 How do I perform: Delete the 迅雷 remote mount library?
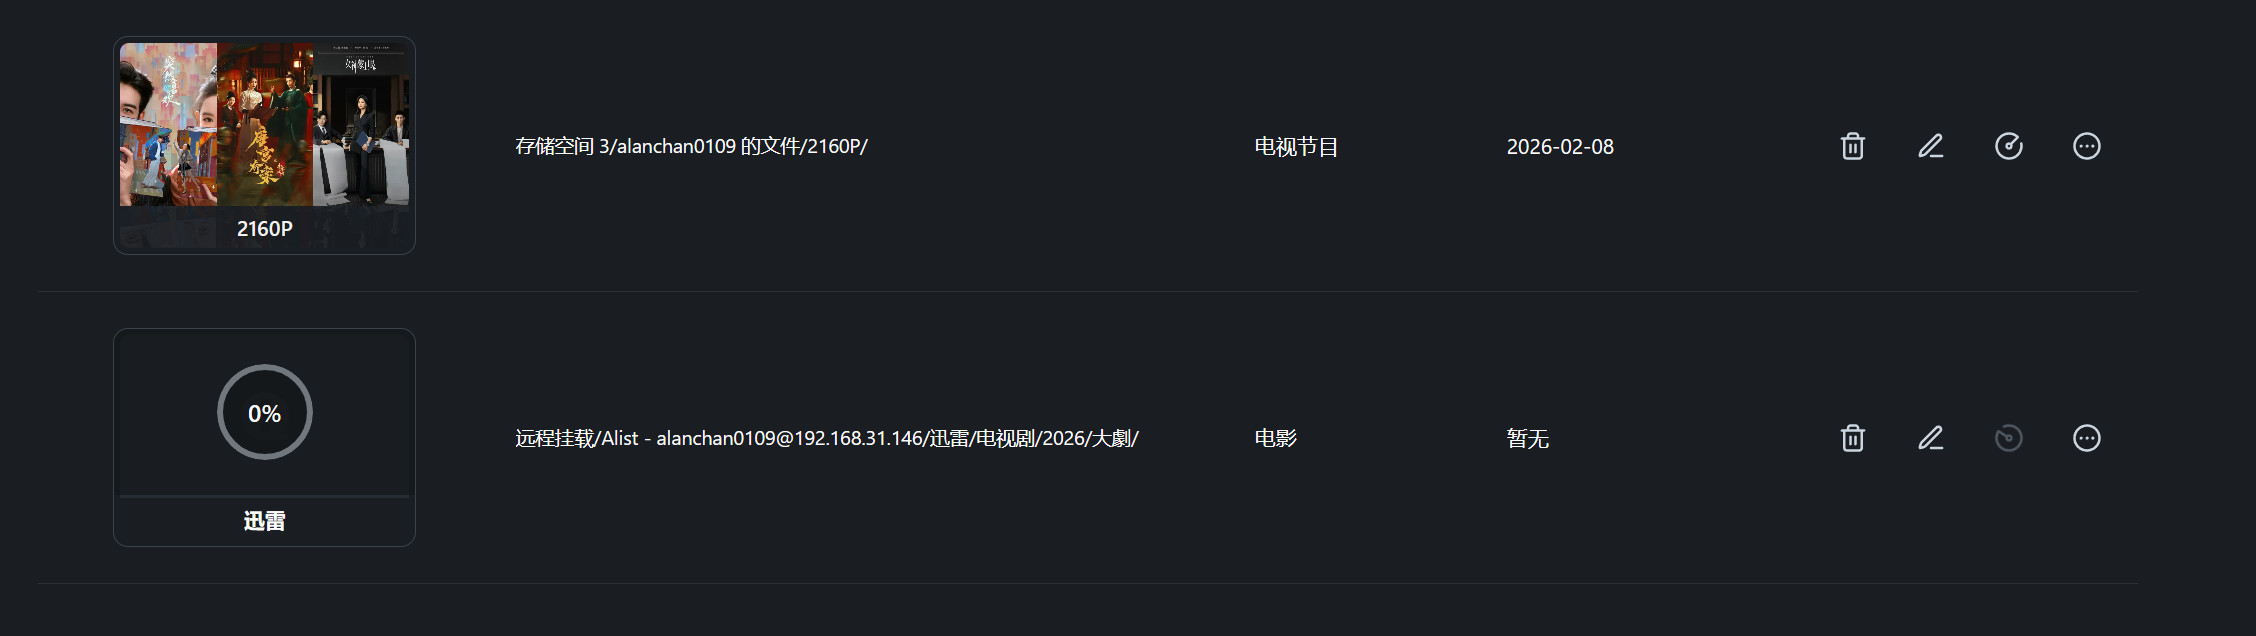[1852, 437]
